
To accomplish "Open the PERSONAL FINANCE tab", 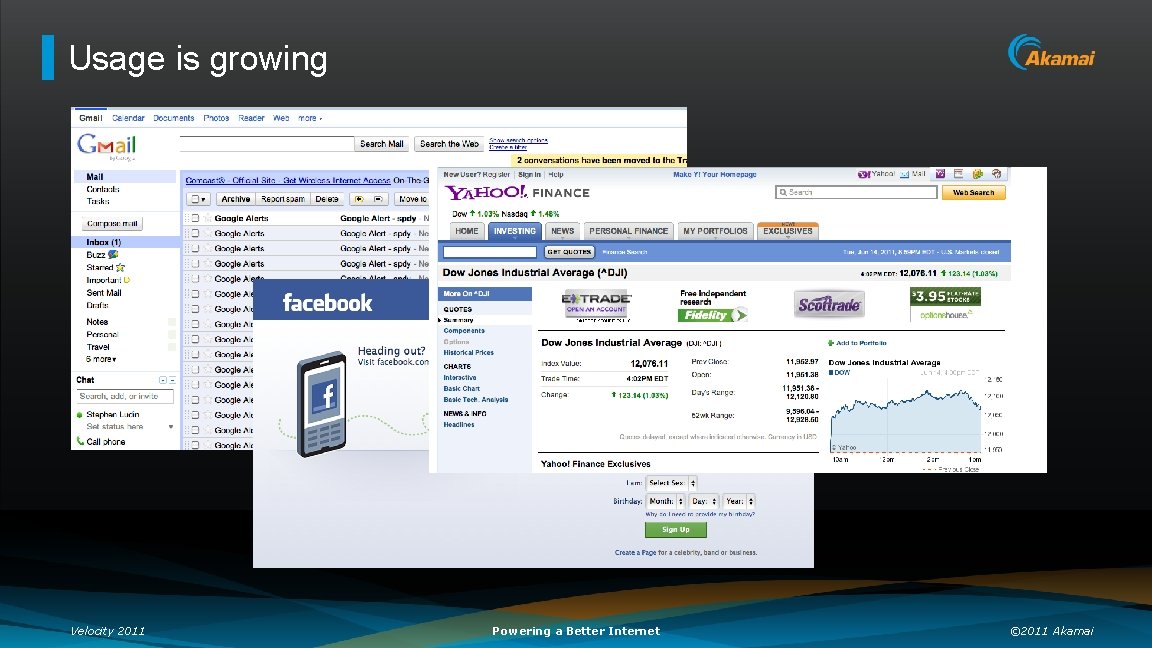I will pyautogui.click(x=628, y=231).
